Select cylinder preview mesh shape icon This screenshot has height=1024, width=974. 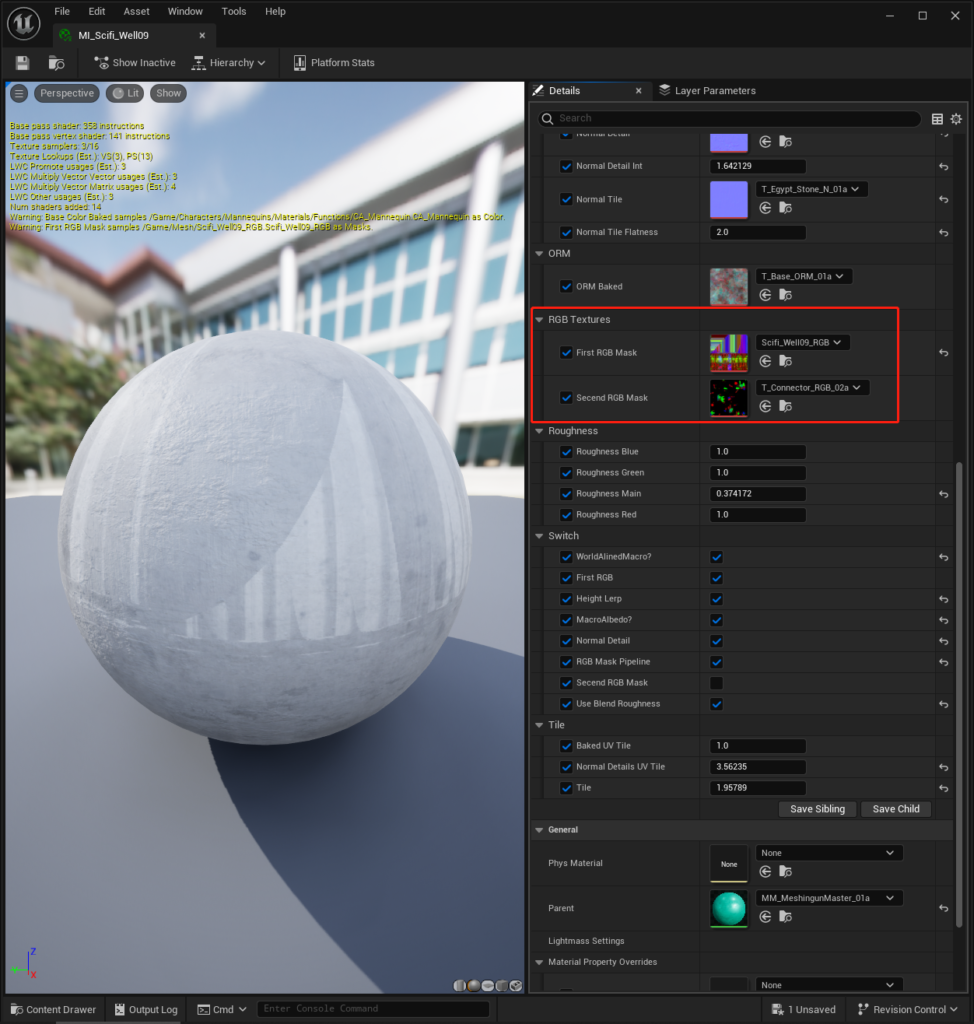pyautogui.click(x=459, y=985)
